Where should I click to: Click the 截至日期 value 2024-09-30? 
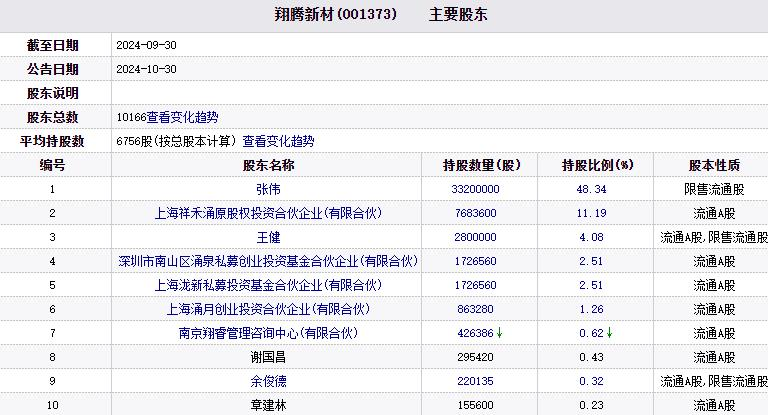click(146, 45)
